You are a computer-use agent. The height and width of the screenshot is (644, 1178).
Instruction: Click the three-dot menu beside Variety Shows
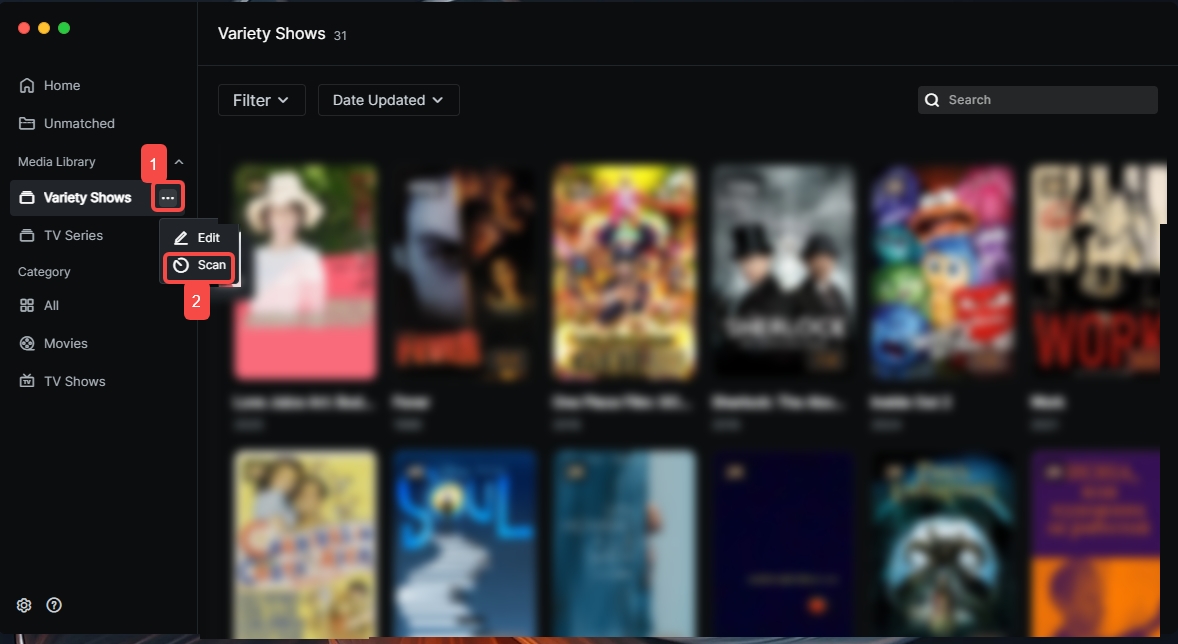pyautogui.click(x=168, y=198)
